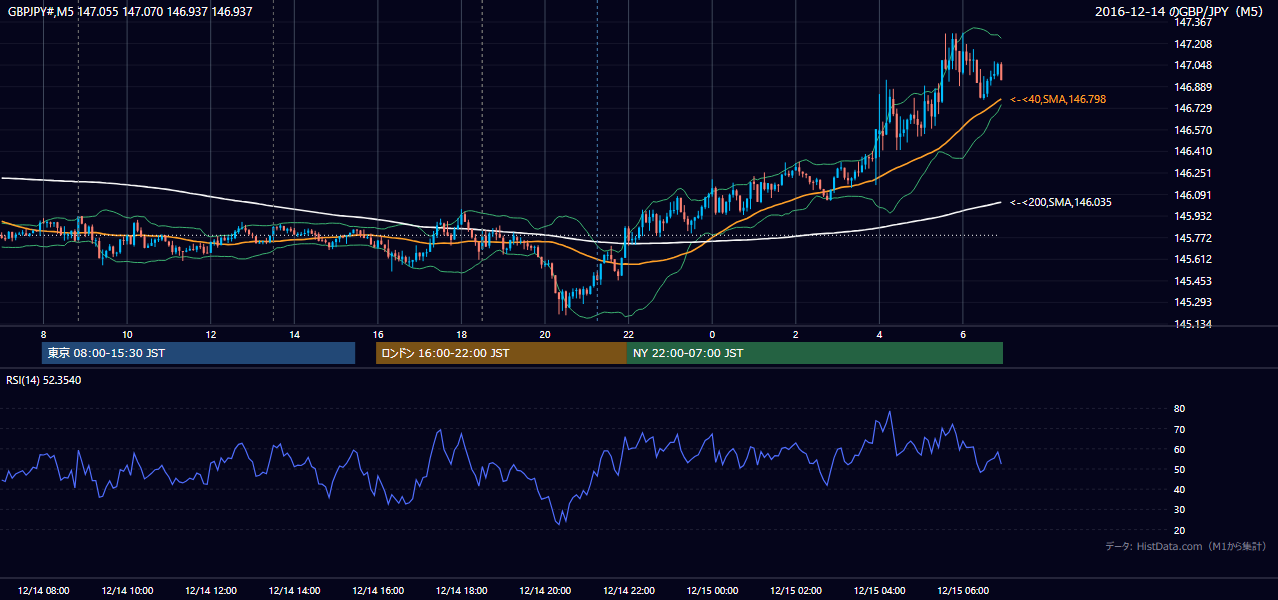Click hour label 0 under the price chart
This screenshot has width=1278, height=600.
coord(712,334)
